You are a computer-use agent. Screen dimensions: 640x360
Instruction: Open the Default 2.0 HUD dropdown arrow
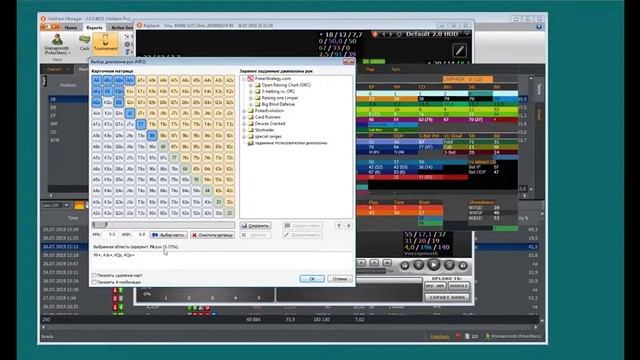coord(467,34)
